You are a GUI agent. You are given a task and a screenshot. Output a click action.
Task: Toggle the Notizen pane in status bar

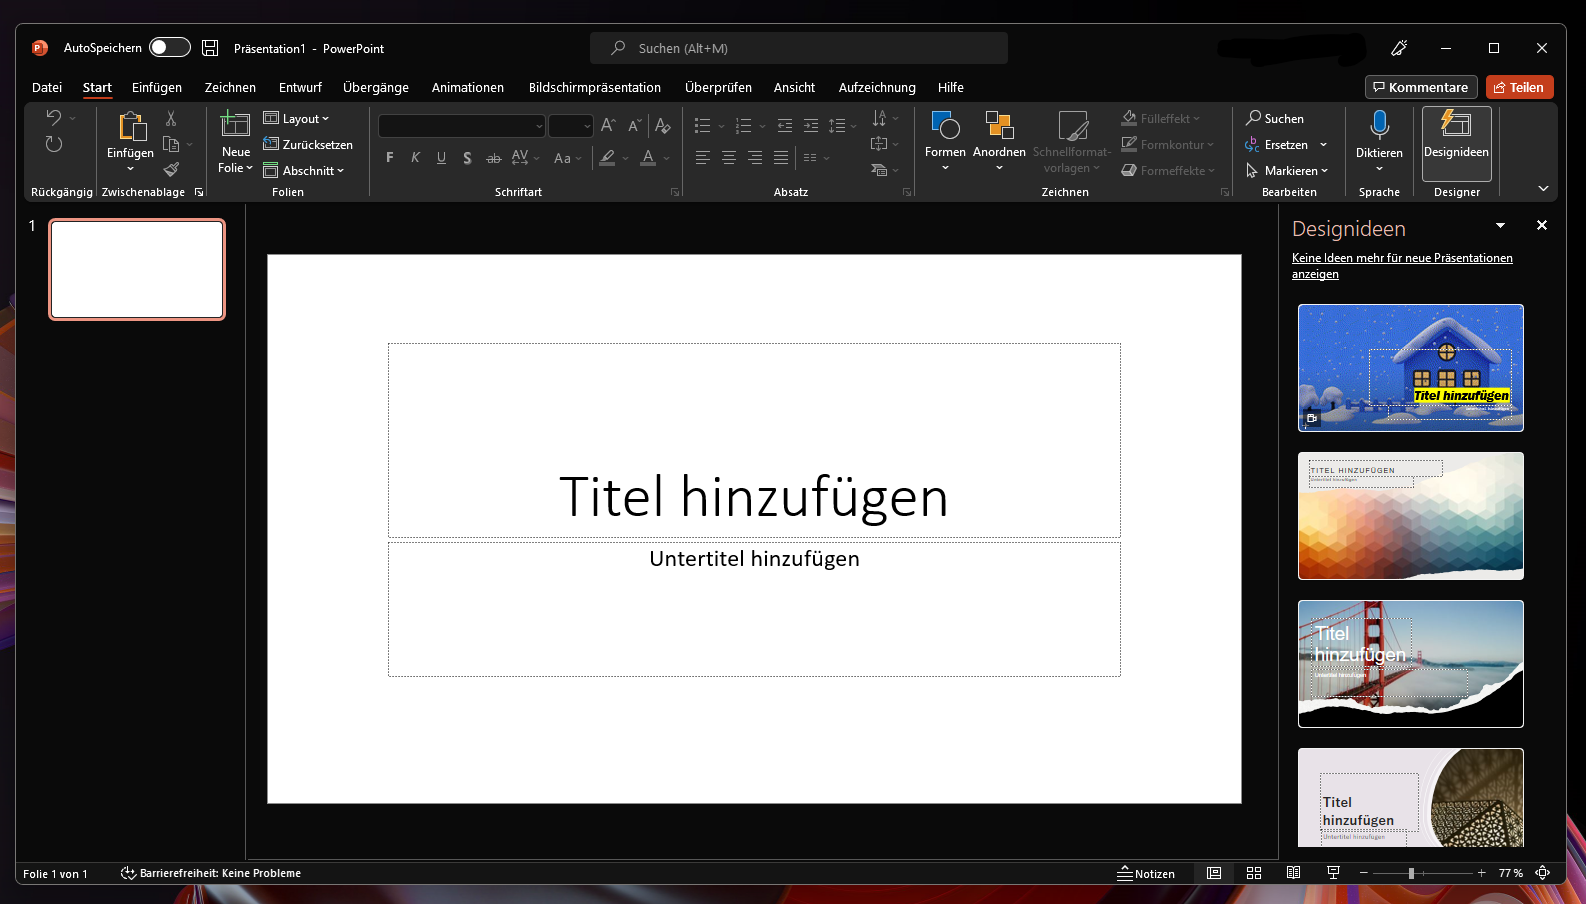1146,873
